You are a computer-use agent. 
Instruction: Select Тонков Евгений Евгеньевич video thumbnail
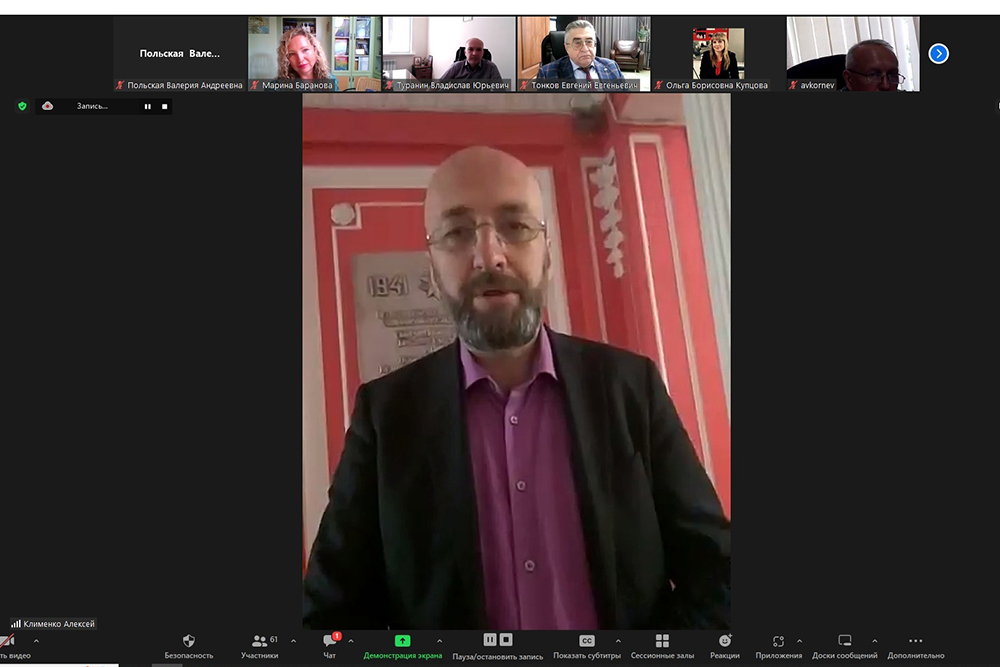[x=583, y=48]
